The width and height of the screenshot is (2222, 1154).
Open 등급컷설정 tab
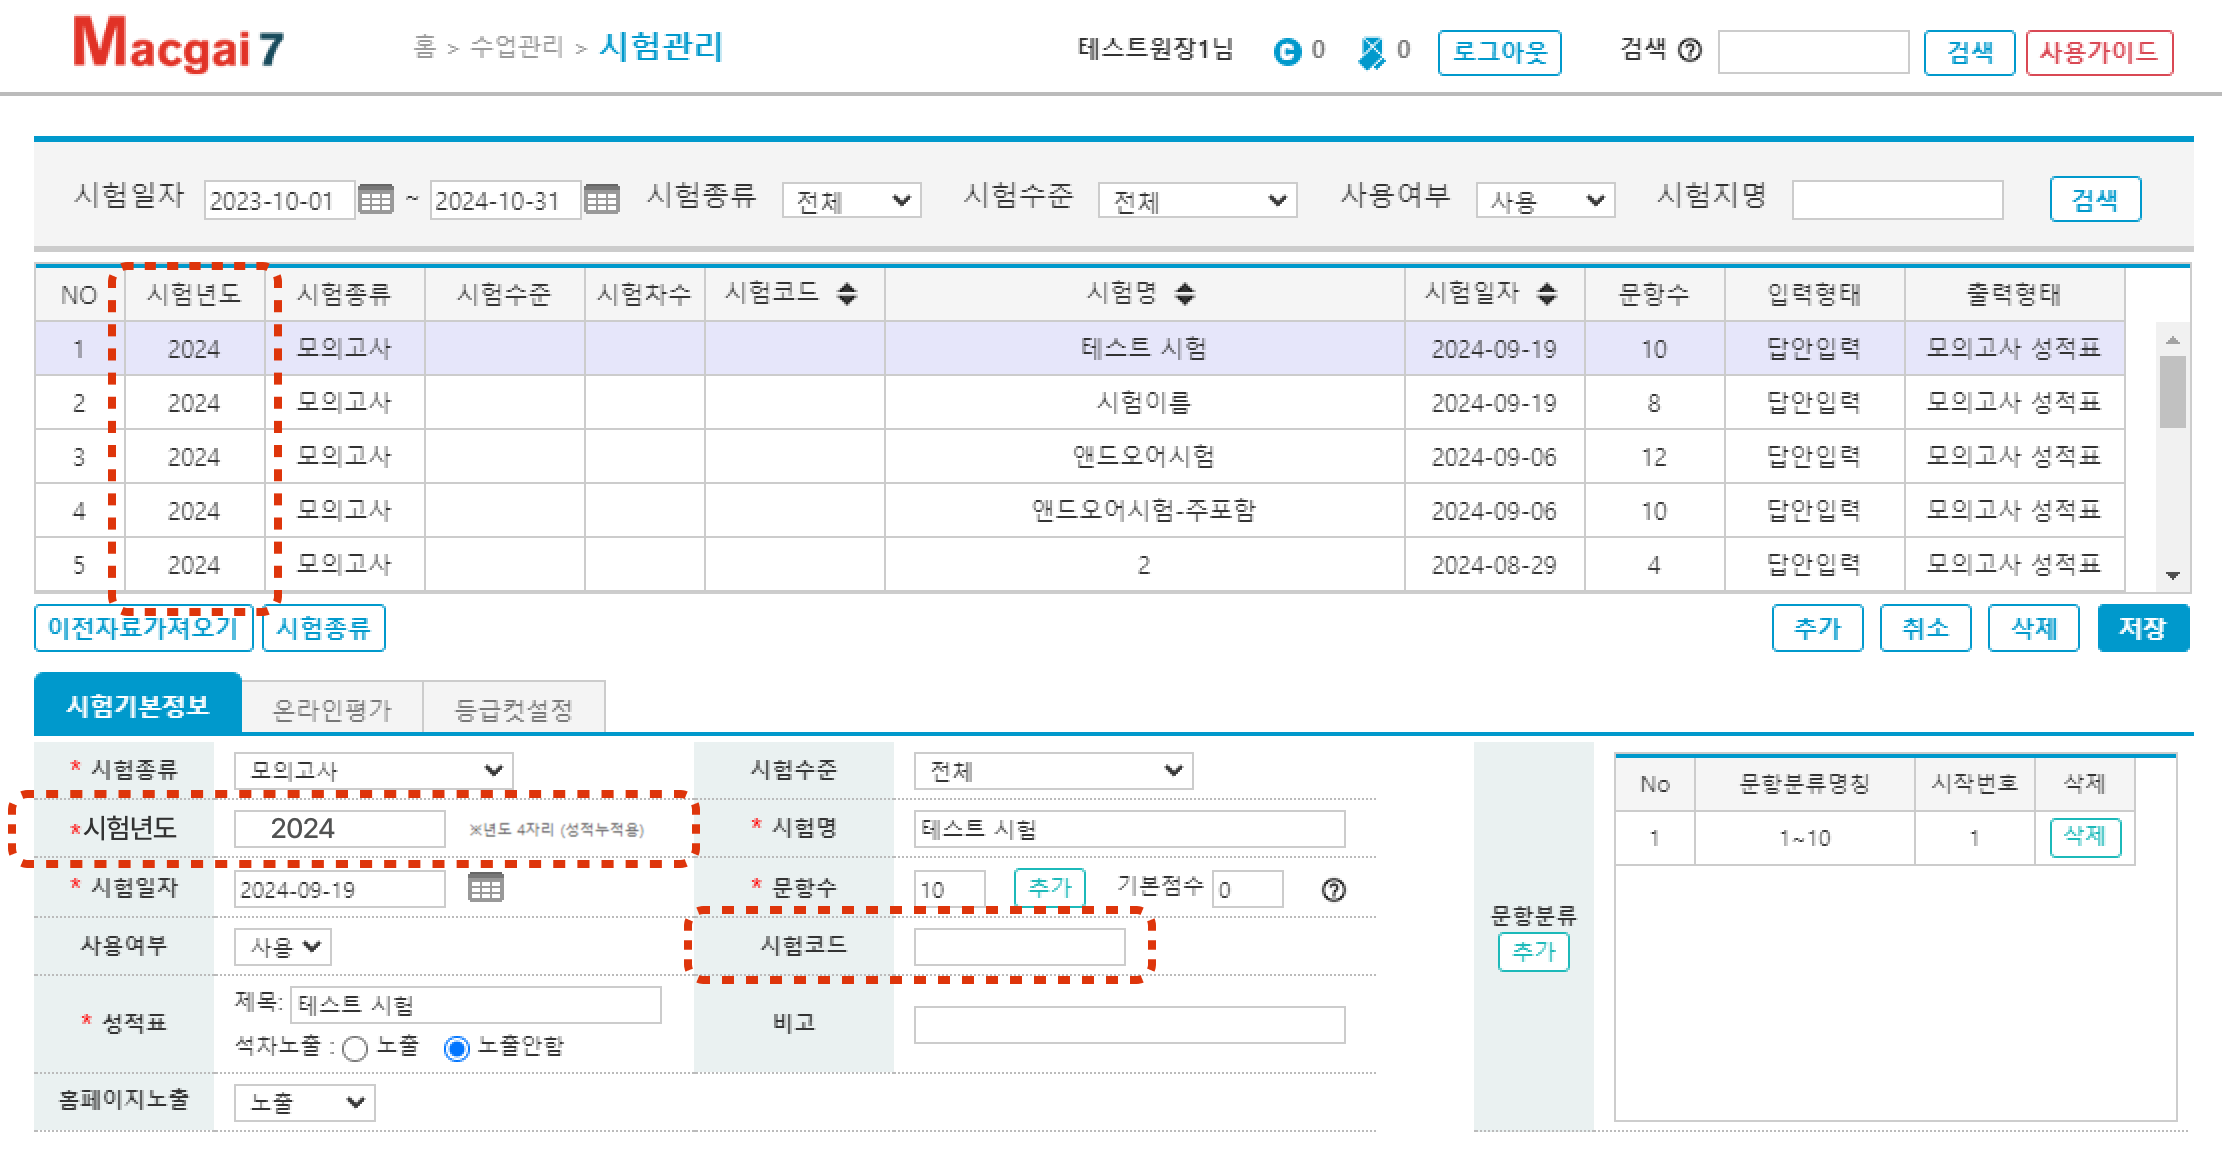(513, 709)
